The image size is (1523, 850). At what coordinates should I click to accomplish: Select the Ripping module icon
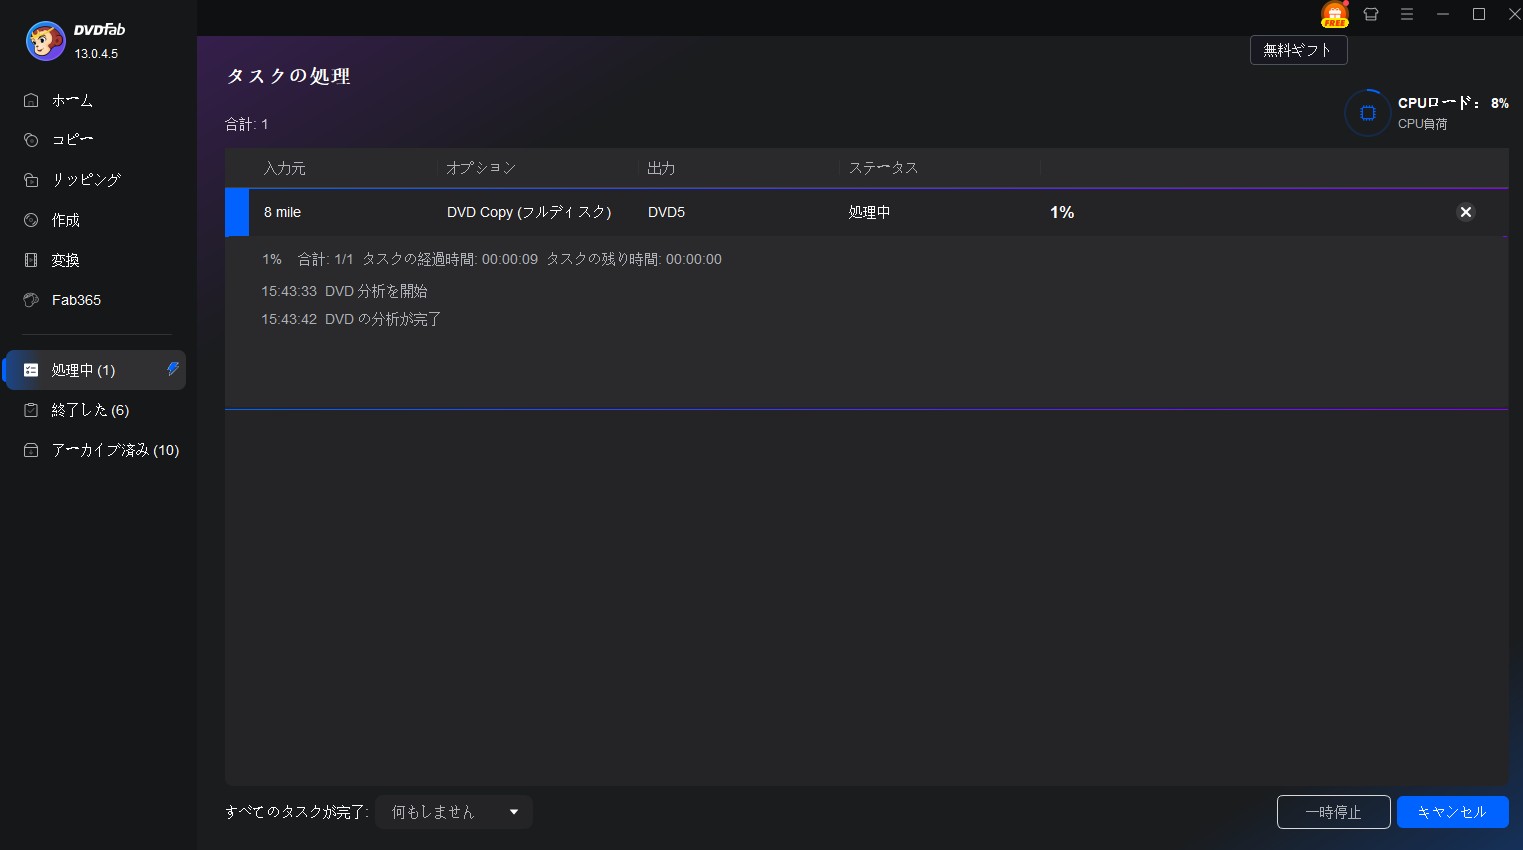coord(31,180)
